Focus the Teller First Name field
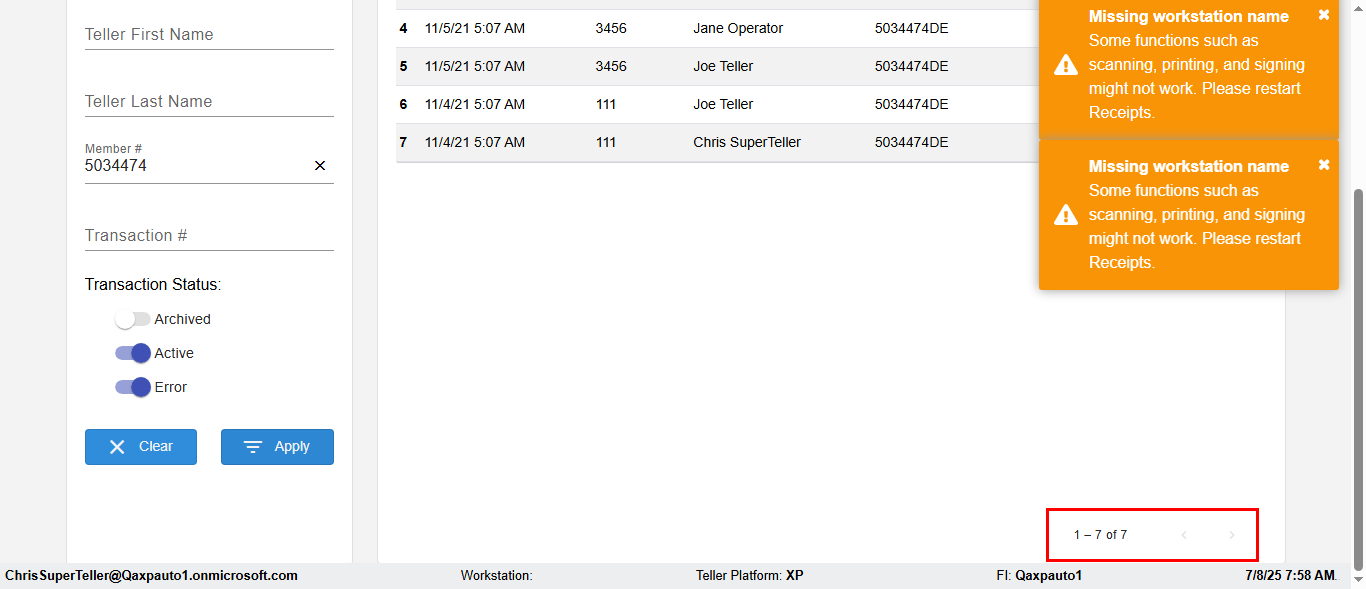The width and height of the screenshot is (1366, 589). [x=209, y=35]
